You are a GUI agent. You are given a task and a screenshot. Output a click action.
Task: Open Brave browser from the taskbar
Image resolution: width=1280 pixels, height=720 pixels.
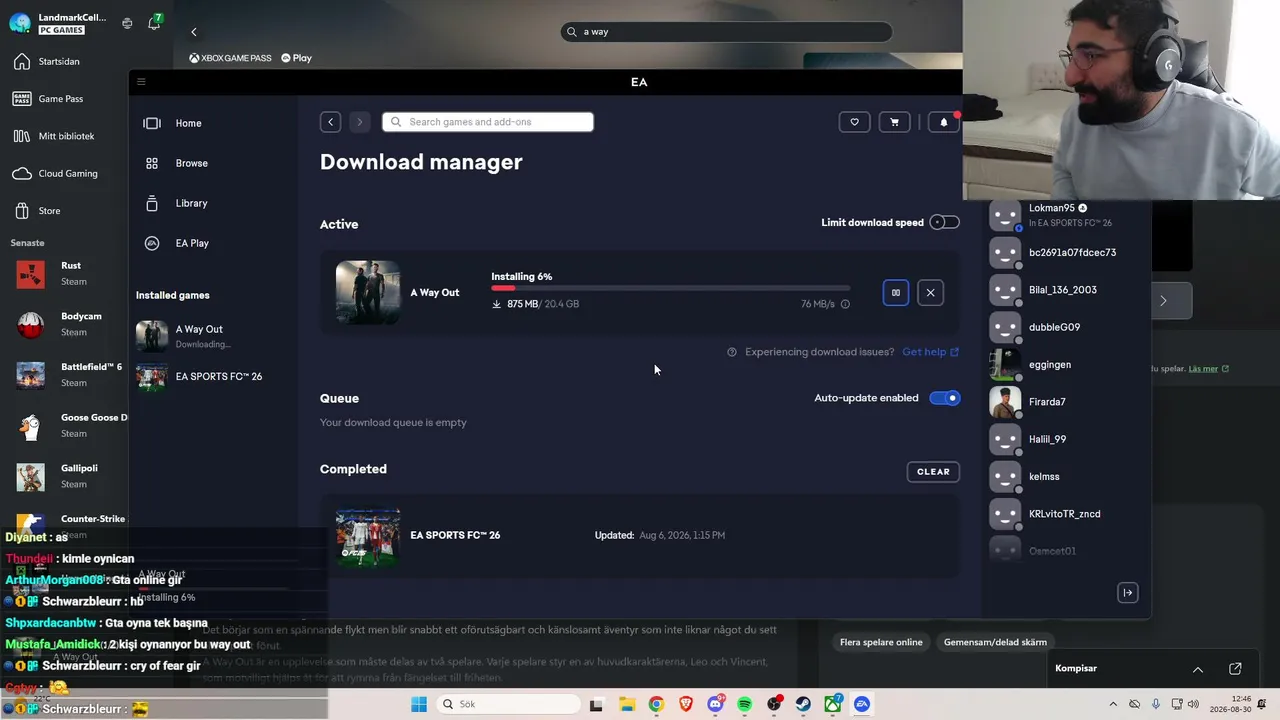686,704
